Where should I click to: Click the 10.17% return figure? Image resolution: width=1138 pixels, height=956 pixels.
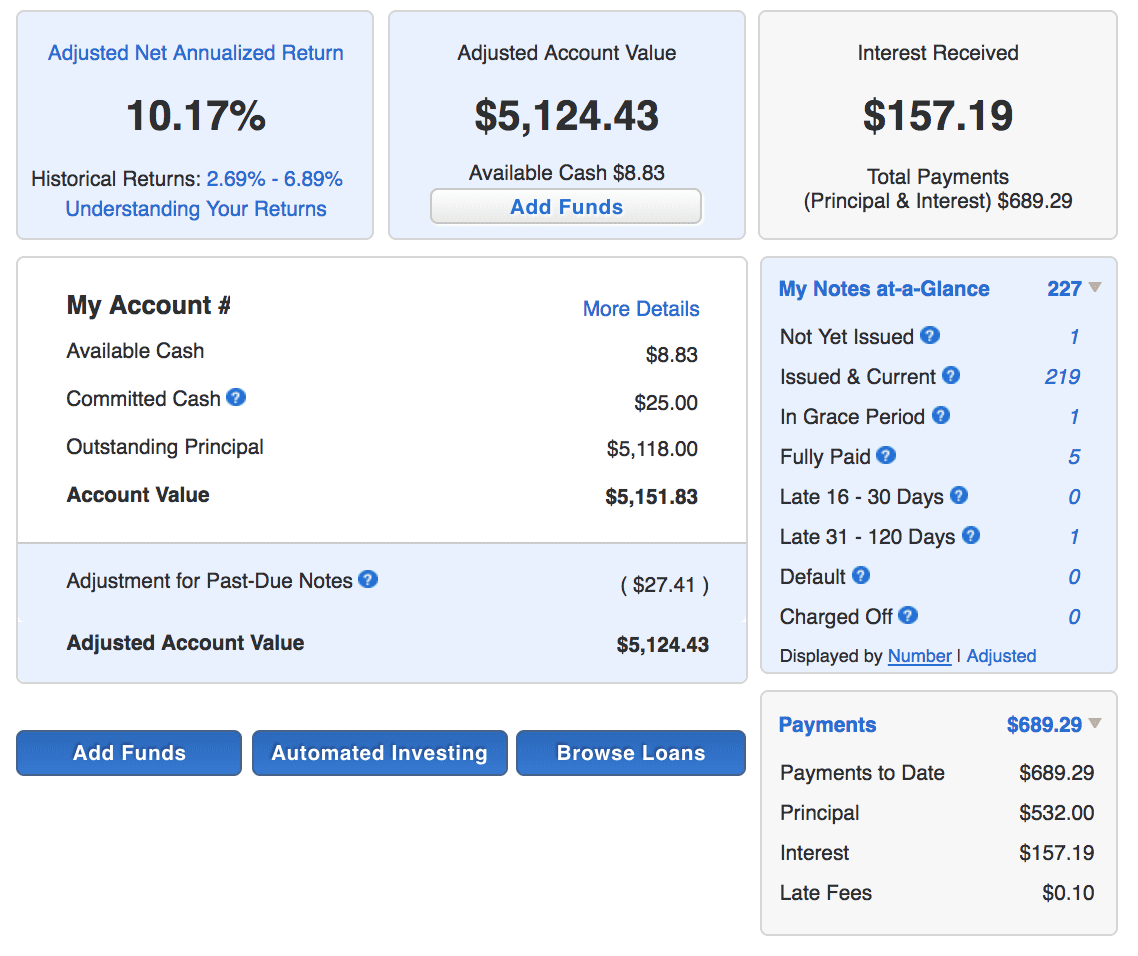pos(196,115)
